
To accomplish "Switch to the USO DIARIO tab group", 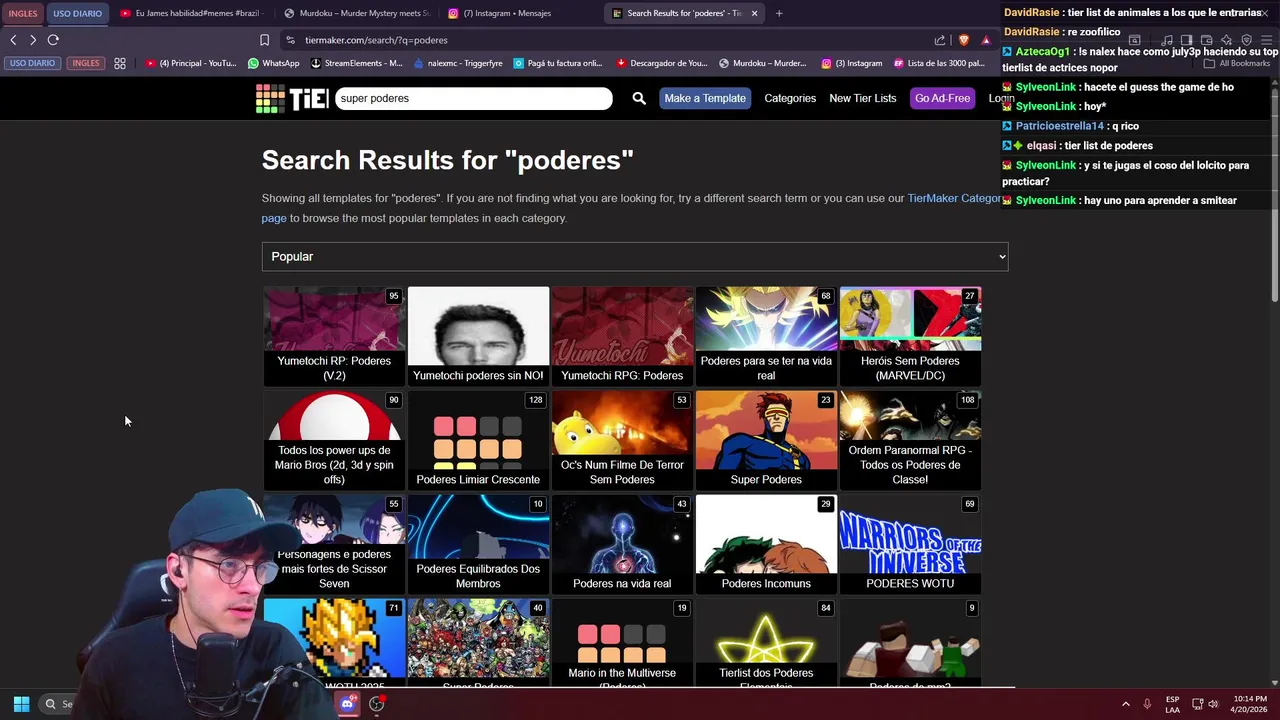I will coord(77,13).
